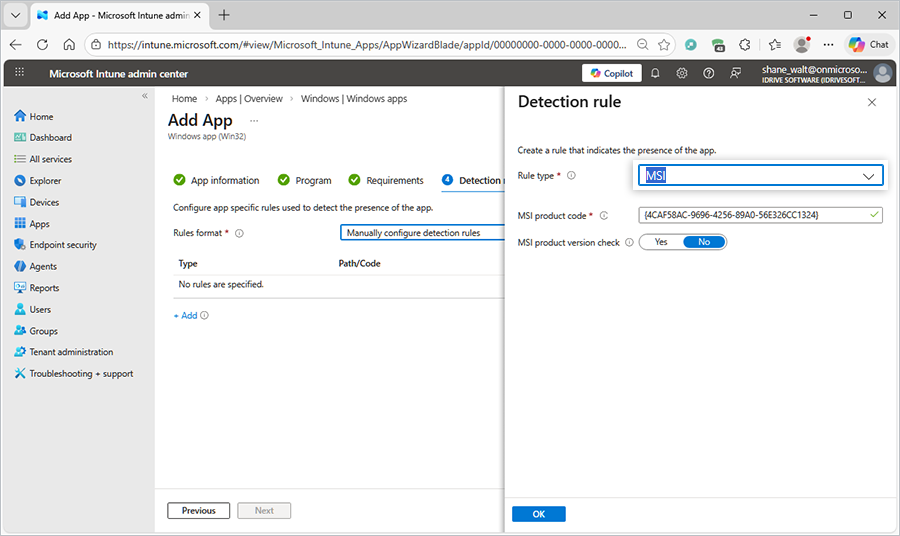This screenshot has height=536, width=900.
Task: Click the OK button
Action: [538, 514]
